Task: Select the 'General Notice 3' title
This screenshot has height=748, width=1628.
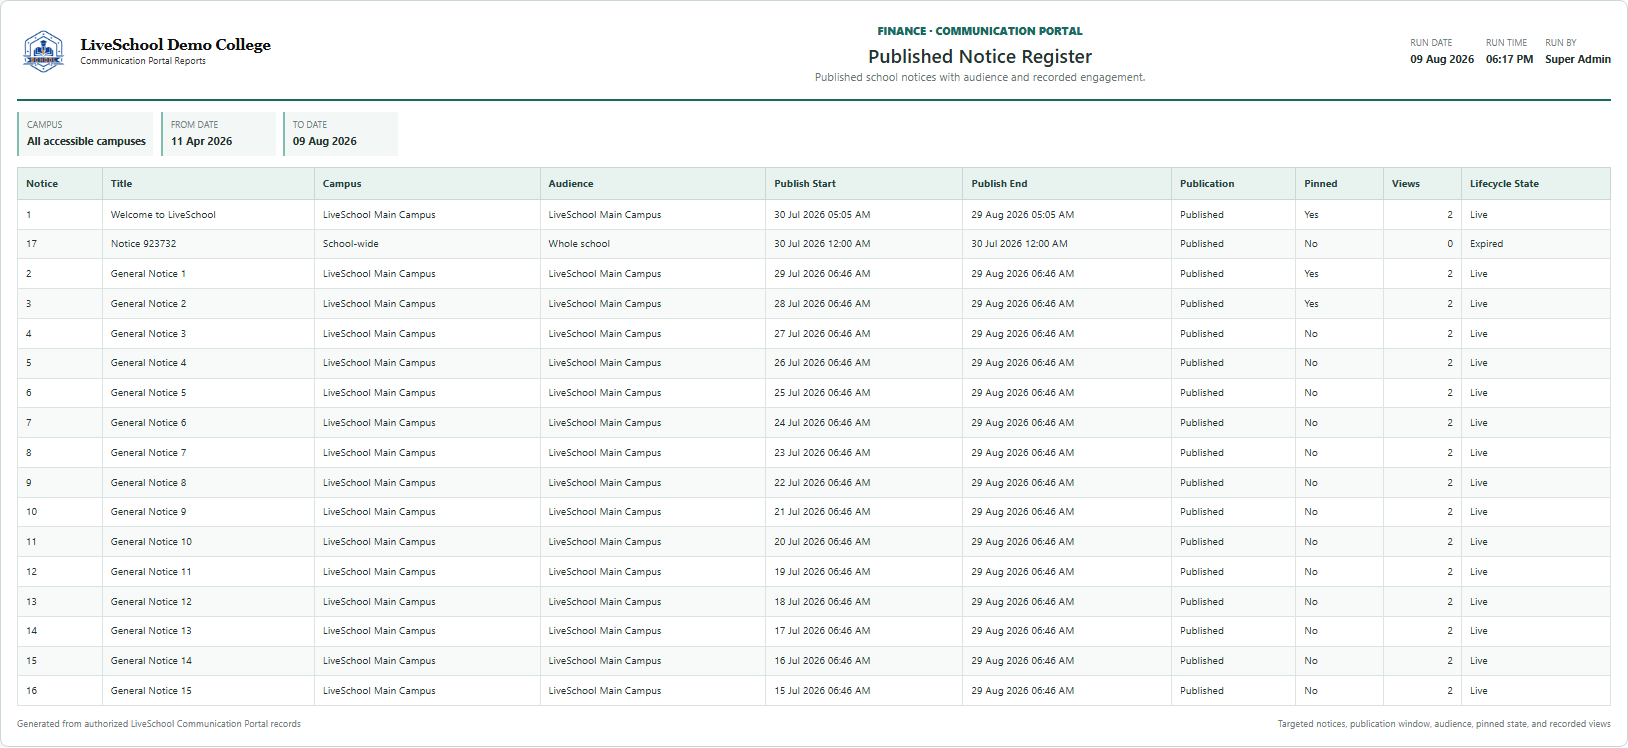Action: click(x=148, y=334)
